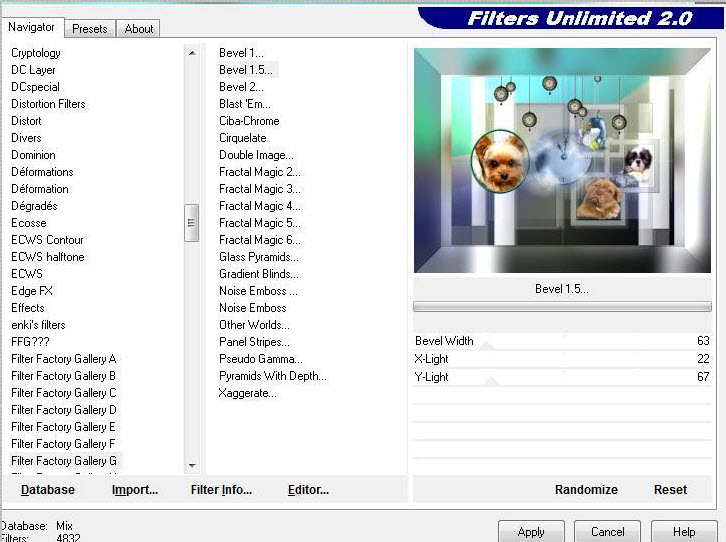726x542 pixels.
Task: Choose the Pyramids With Depth... filter
Action: click(x=273, y=376)
